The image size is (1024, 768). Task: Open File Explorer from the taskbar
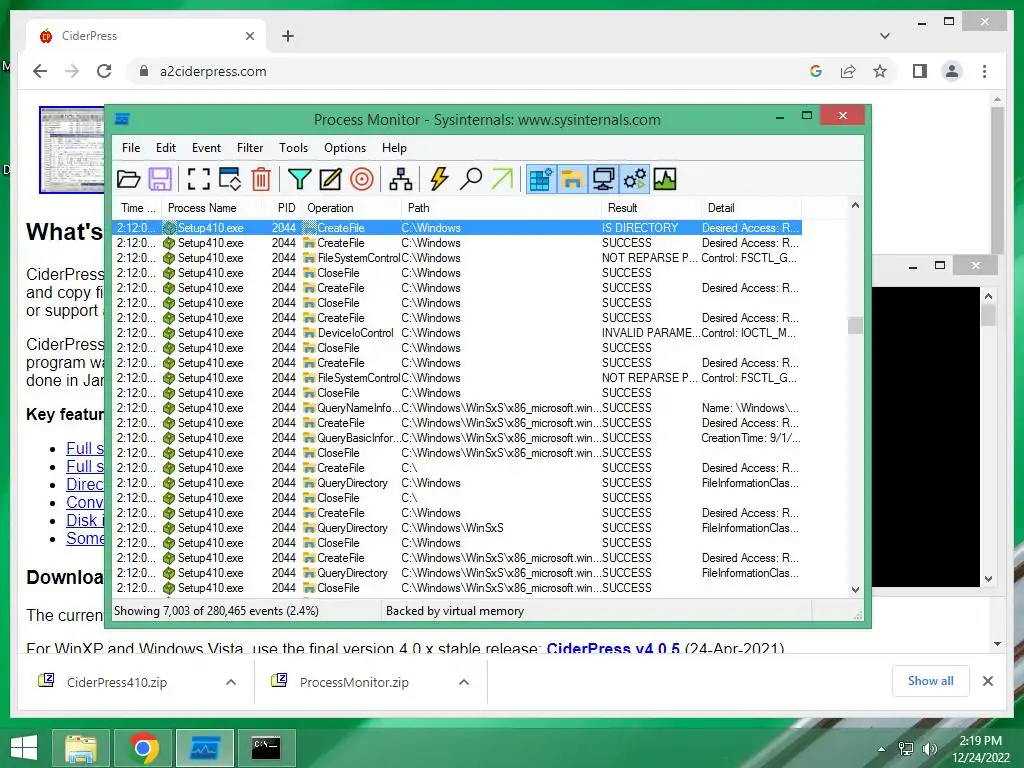click(x=81, y=748)
